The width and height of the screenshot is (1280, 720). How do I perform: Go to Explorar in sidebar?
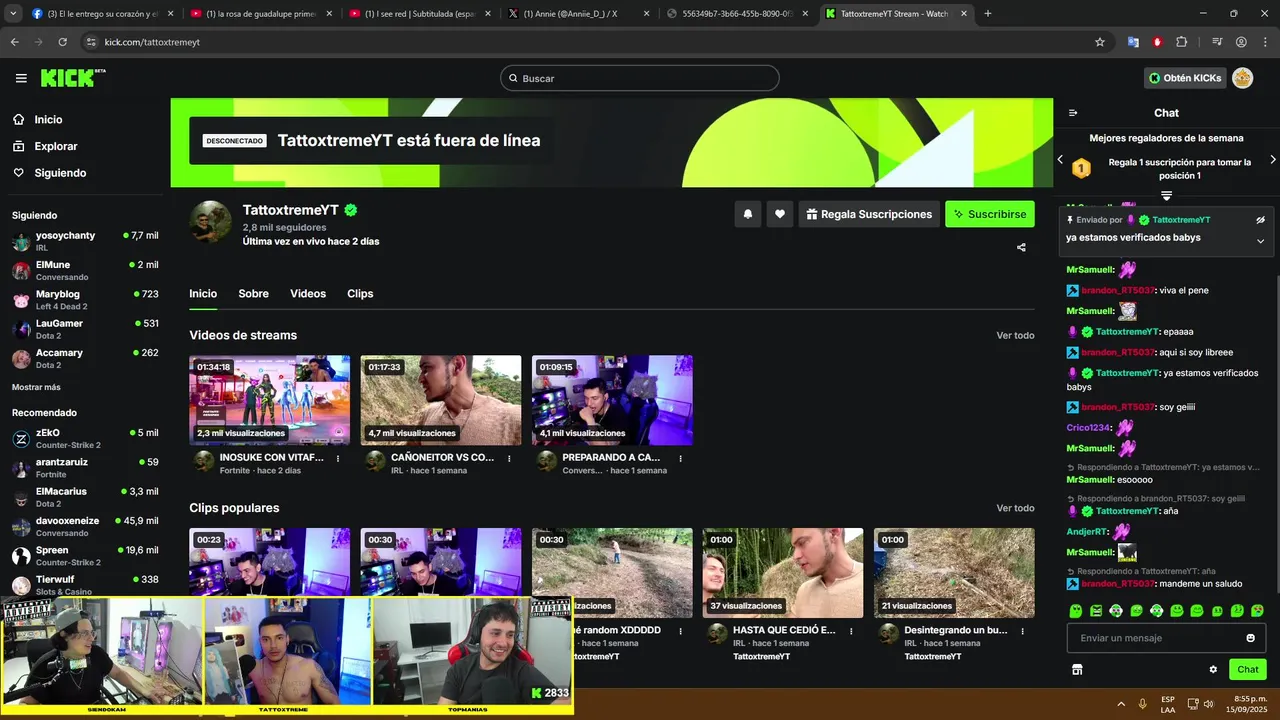pyautogui.click(x=45, y=146)
